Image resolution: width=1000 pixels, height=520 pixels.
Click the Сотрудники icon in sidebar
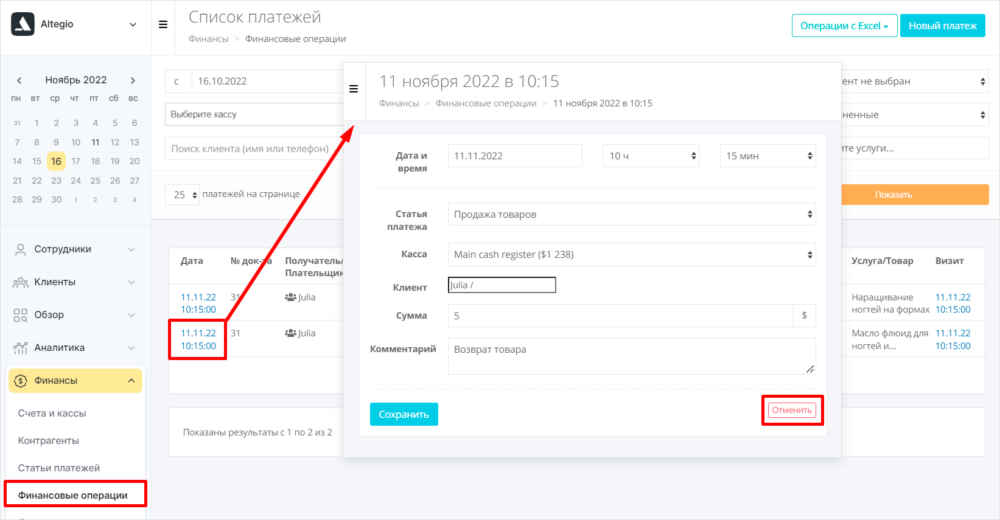20,249
